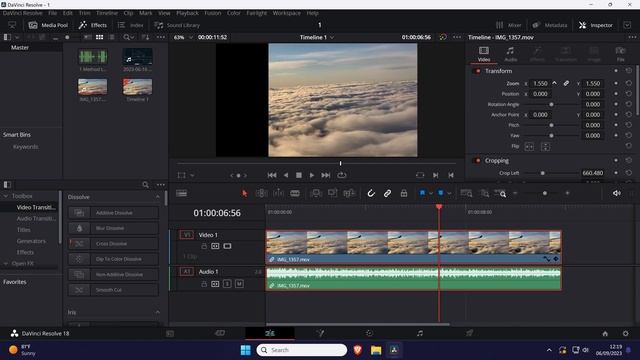Lock the Video 1 track

204,246
